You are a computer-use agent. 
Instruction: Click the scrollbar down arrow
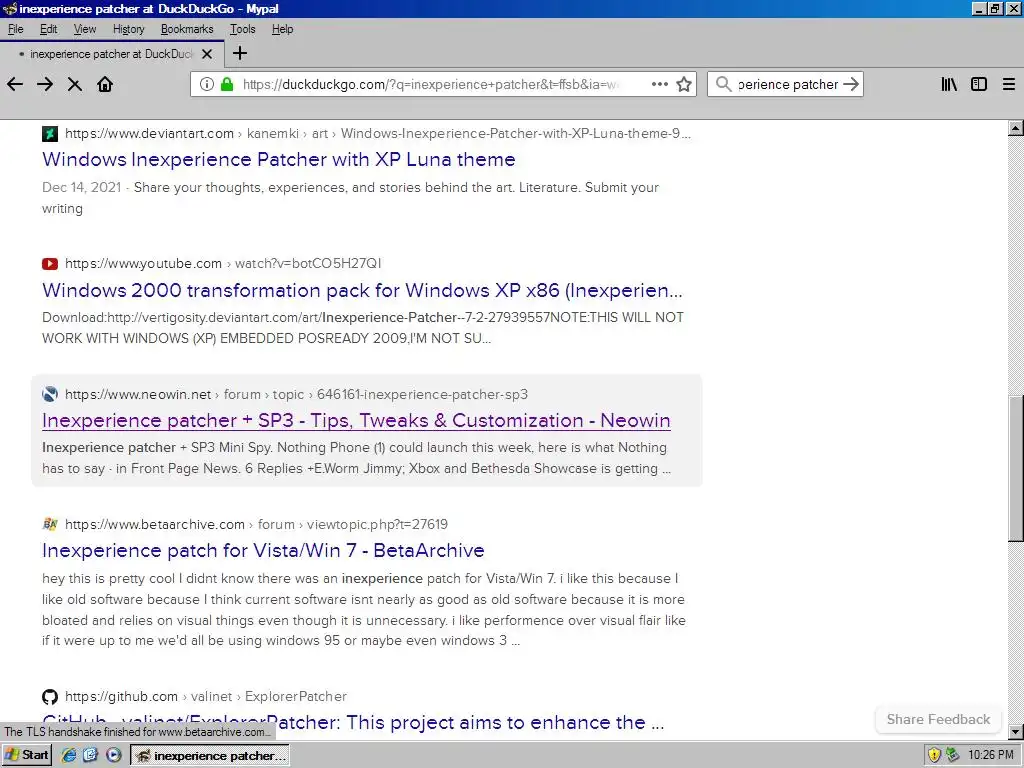tap(1016, 731)
